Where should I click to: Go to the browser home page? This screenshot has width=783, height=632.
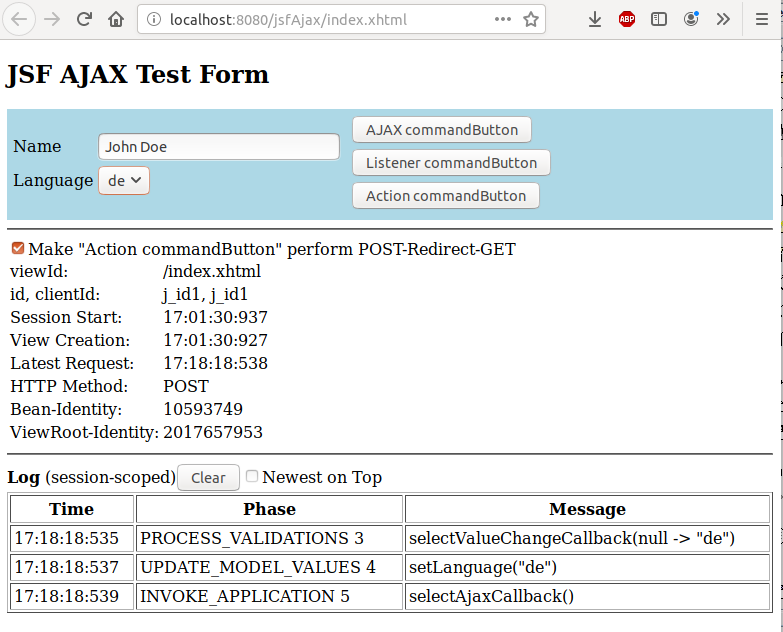click(116, 19)
